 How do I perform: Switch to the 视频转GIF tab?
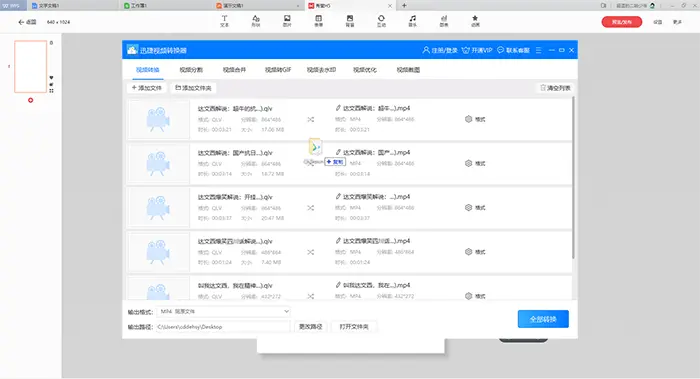(278, 70)
